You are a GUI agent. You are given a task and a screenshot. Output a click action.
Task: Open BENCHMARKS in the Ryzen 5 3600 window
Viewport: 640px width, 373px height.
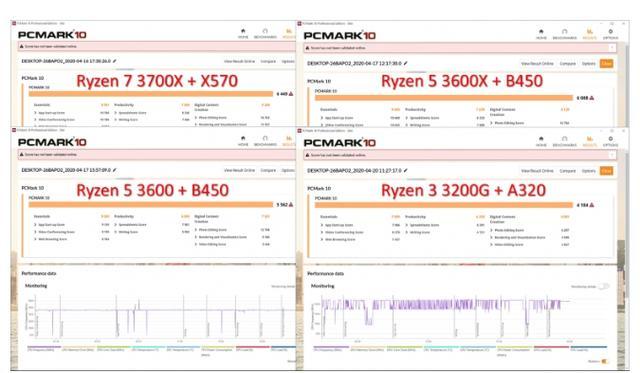265,140
